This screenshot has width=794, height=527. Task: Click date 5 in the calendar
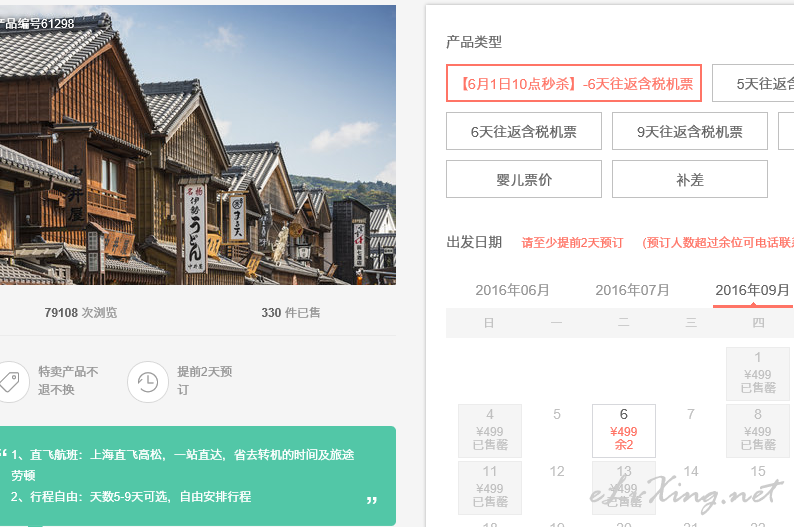point(557,415)
